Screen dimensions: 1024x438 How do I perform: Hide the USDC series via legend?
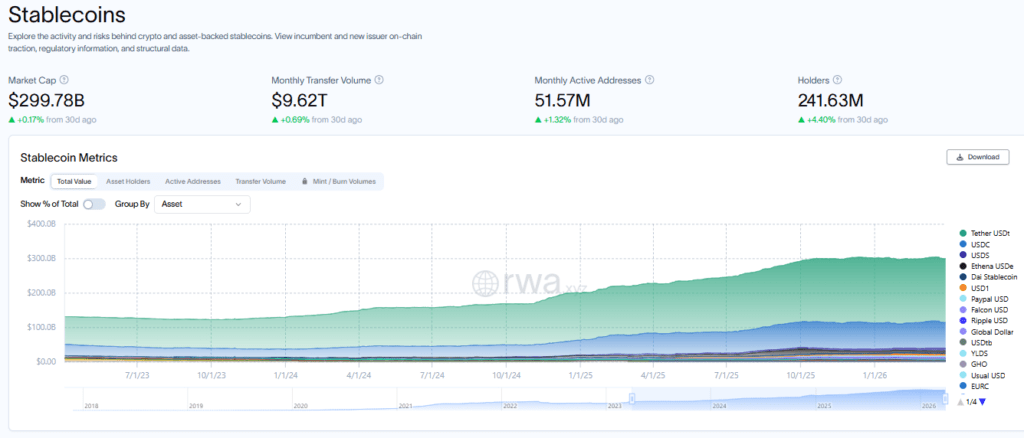(979, 244)
